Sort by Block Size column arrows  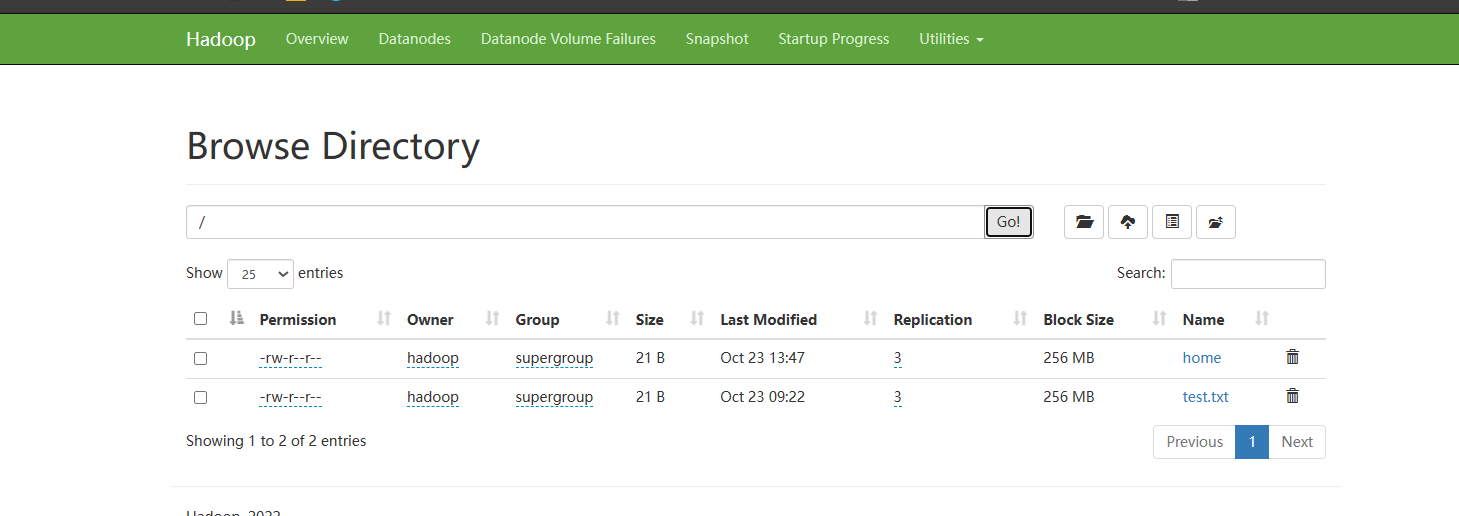pyautogui.click(x=1159, y=319)
